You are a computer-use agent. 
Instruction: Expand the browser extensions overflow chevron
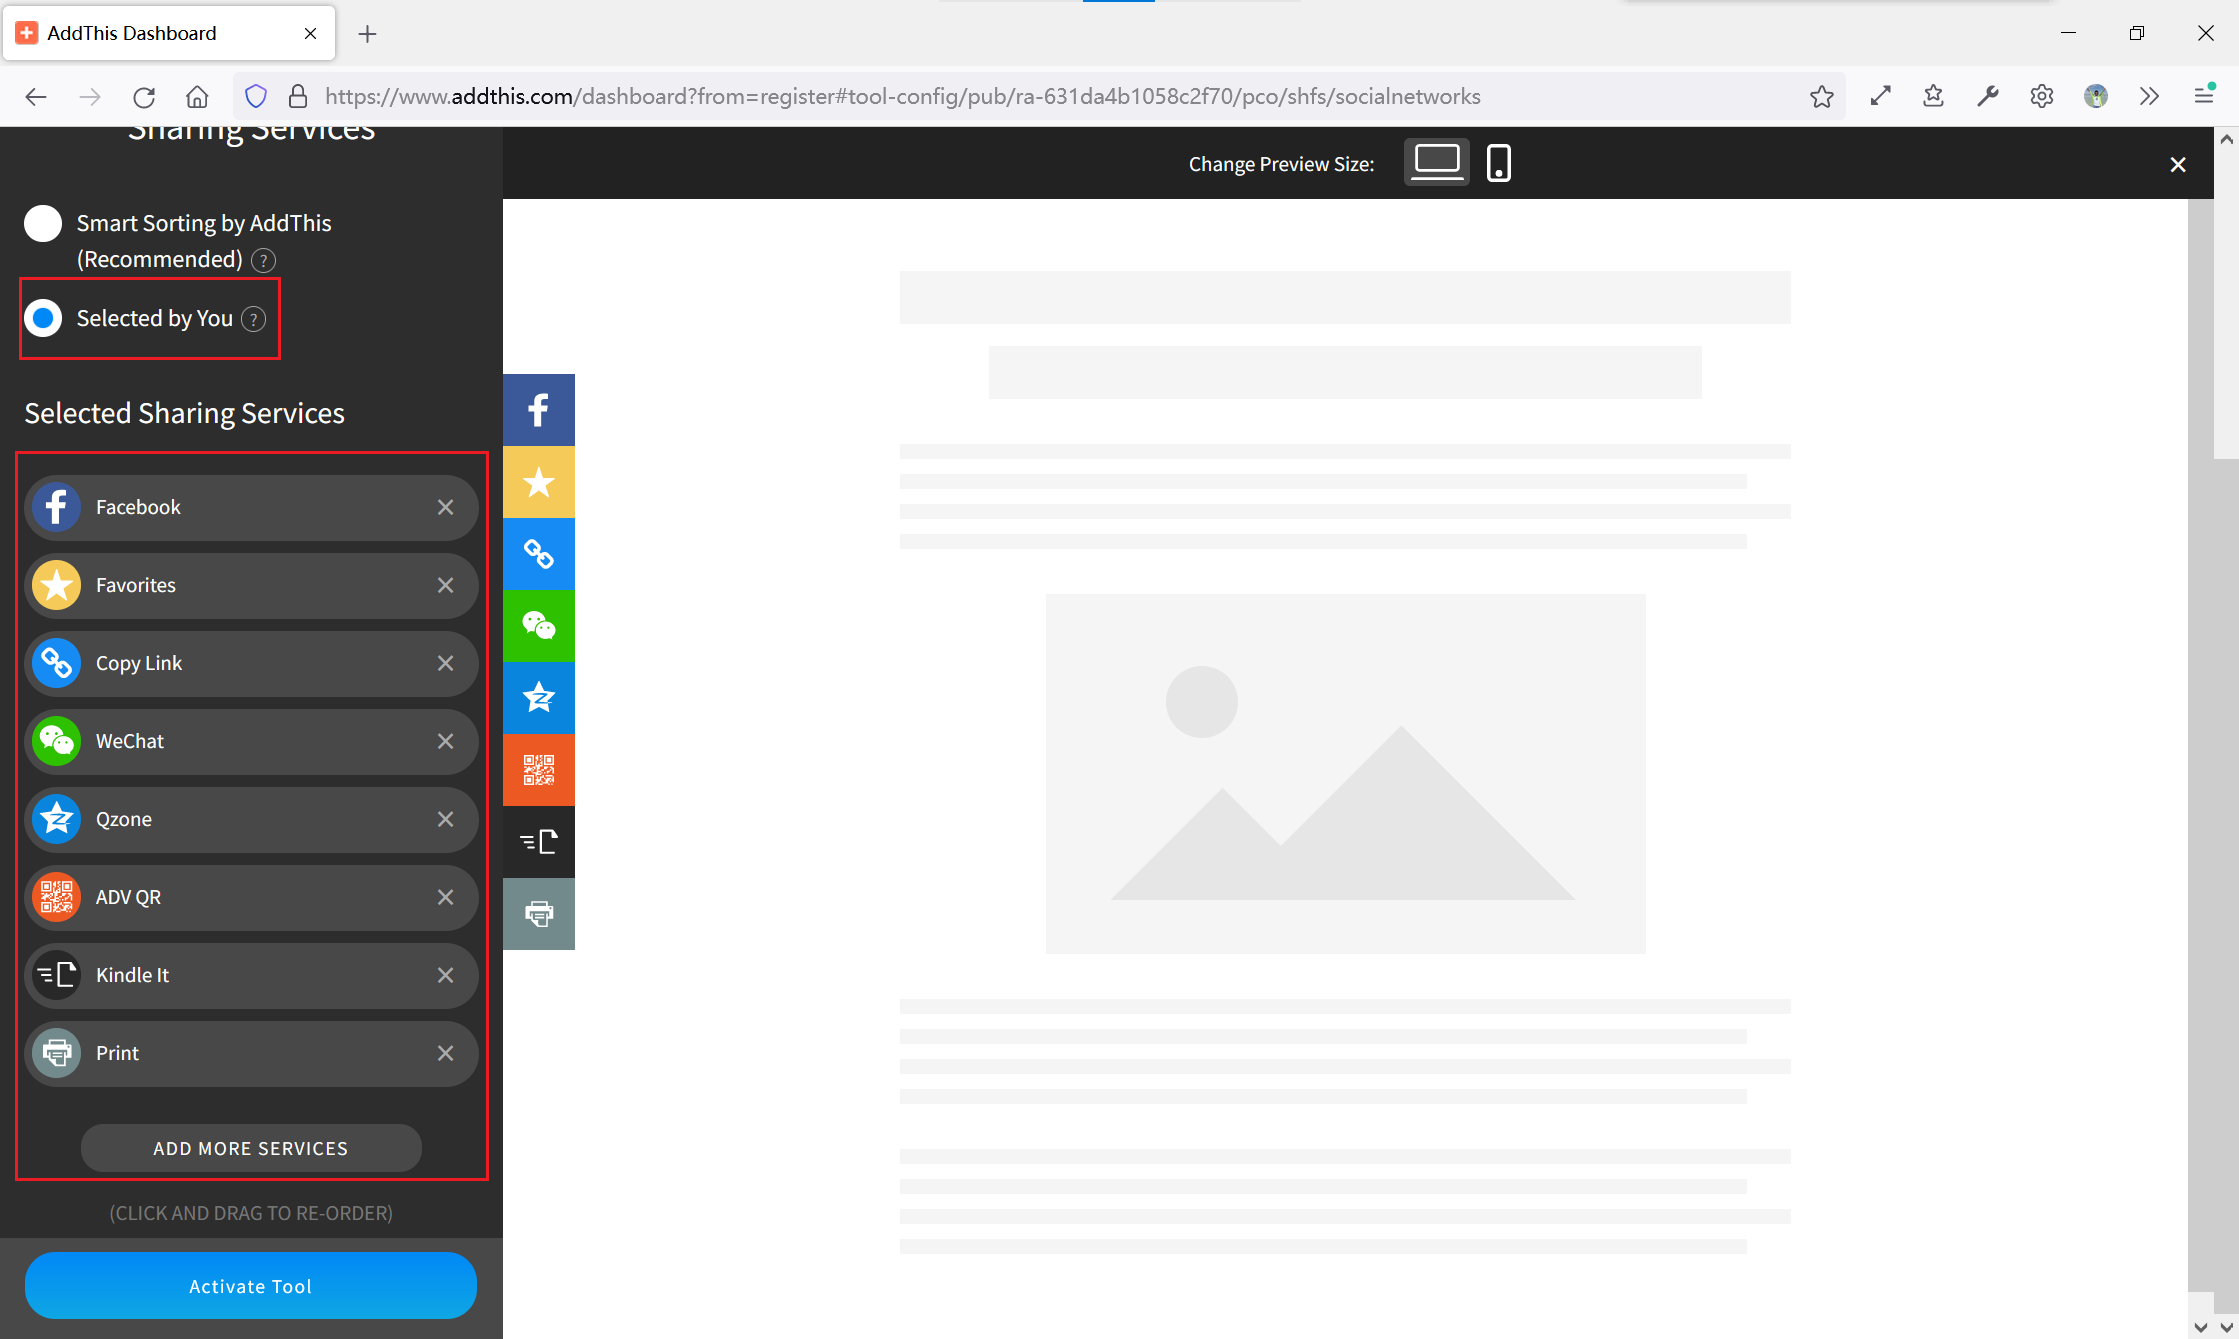click(x=2149, y=96)
